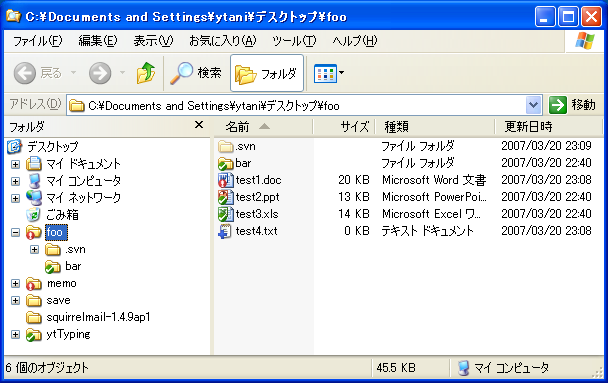This screenshot has width=608, height=383.
Task: Open the Views dropdown arrow
Action: (x=342, y=72)
